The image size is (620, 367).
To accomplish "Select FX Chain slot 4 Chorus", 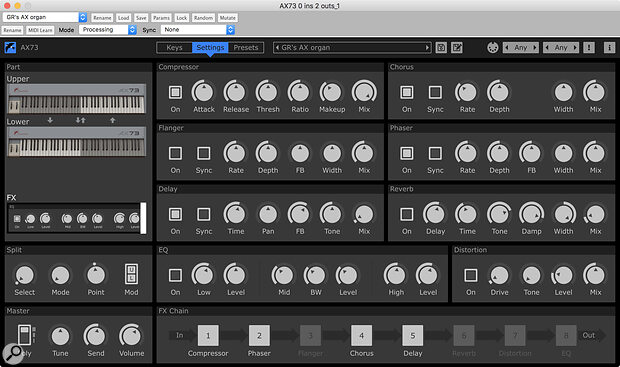I will click(x=361, y=335).
